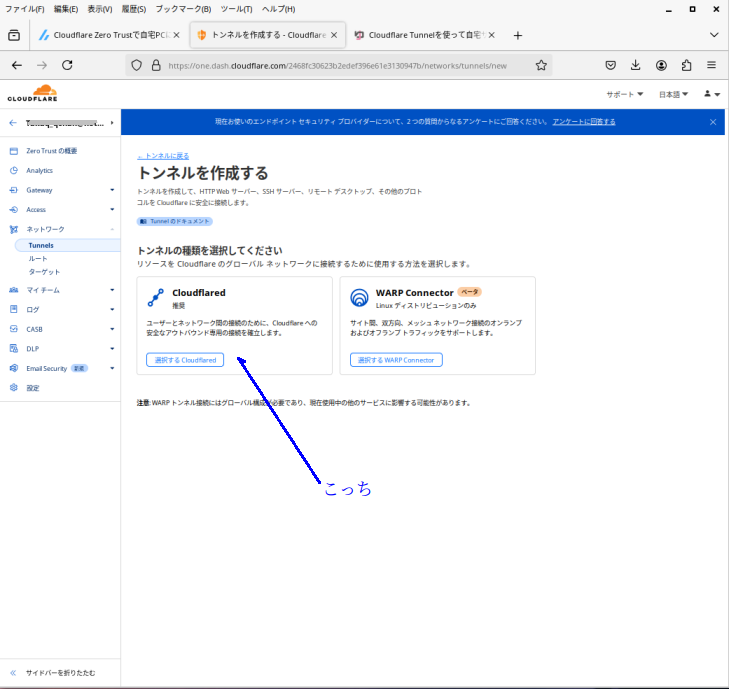729x689 pixels.
Task: Open the ブックマーク(B) menu
Action: pos(183,9)
